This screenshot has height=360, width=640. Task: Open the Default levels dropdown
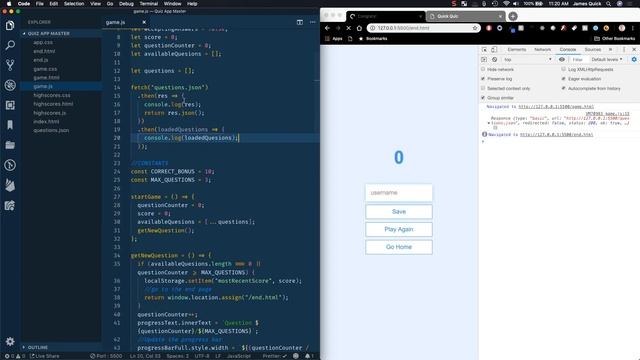point(607,60)
